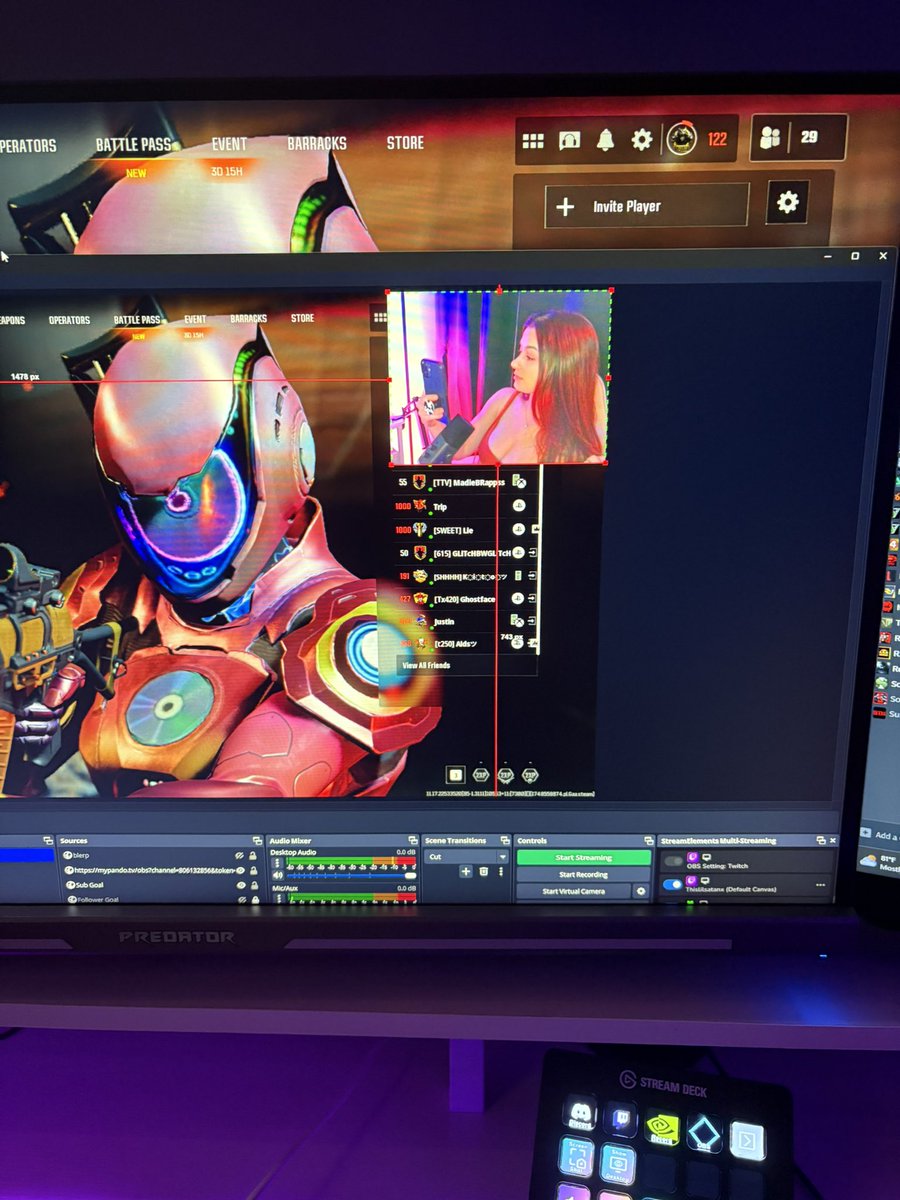Toggle visibility of the mypando.tv browser source
Image resolution: width=900 pixels, height=1200 pixels.
pos(240,870)
